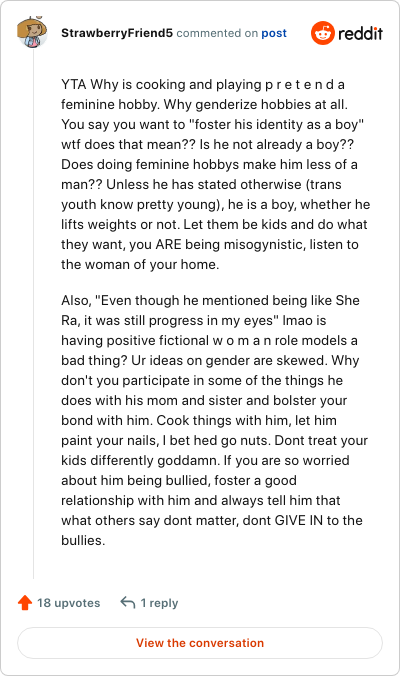The image size is (400, 676).
Task: Click the StrawberryFriend5 user avatar
Action: pyautogui.click(x=32, y=32)
